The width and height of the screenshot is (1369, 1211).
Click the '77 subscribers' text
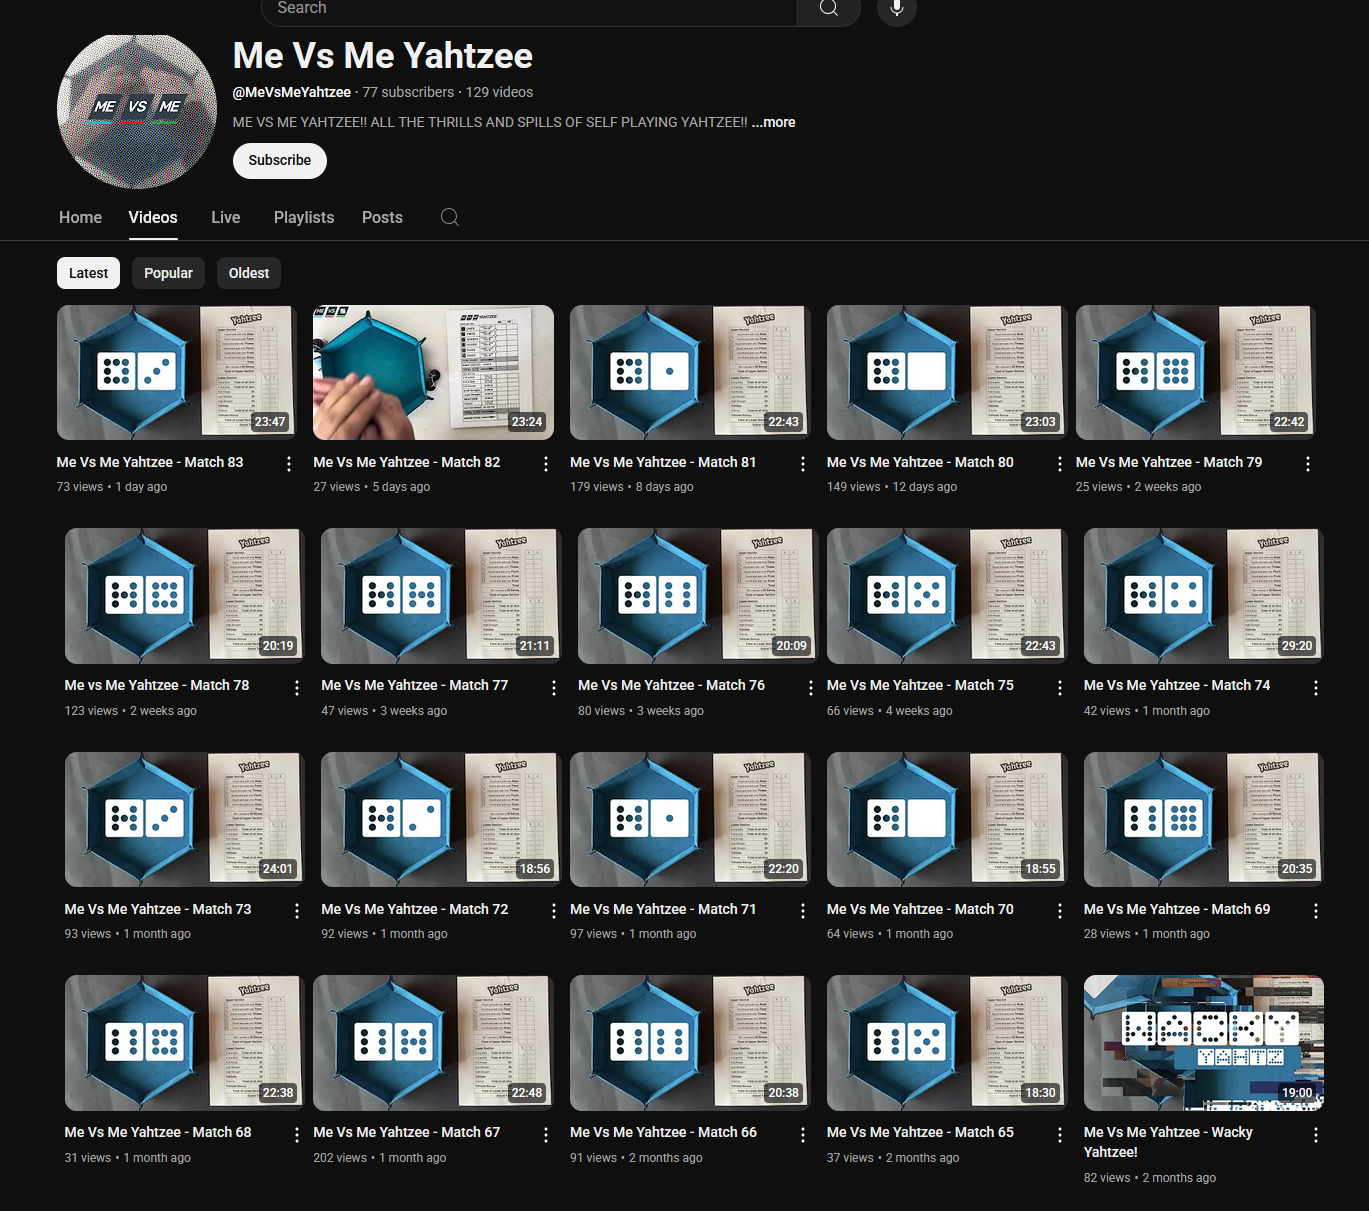click(x=408, y=92)
